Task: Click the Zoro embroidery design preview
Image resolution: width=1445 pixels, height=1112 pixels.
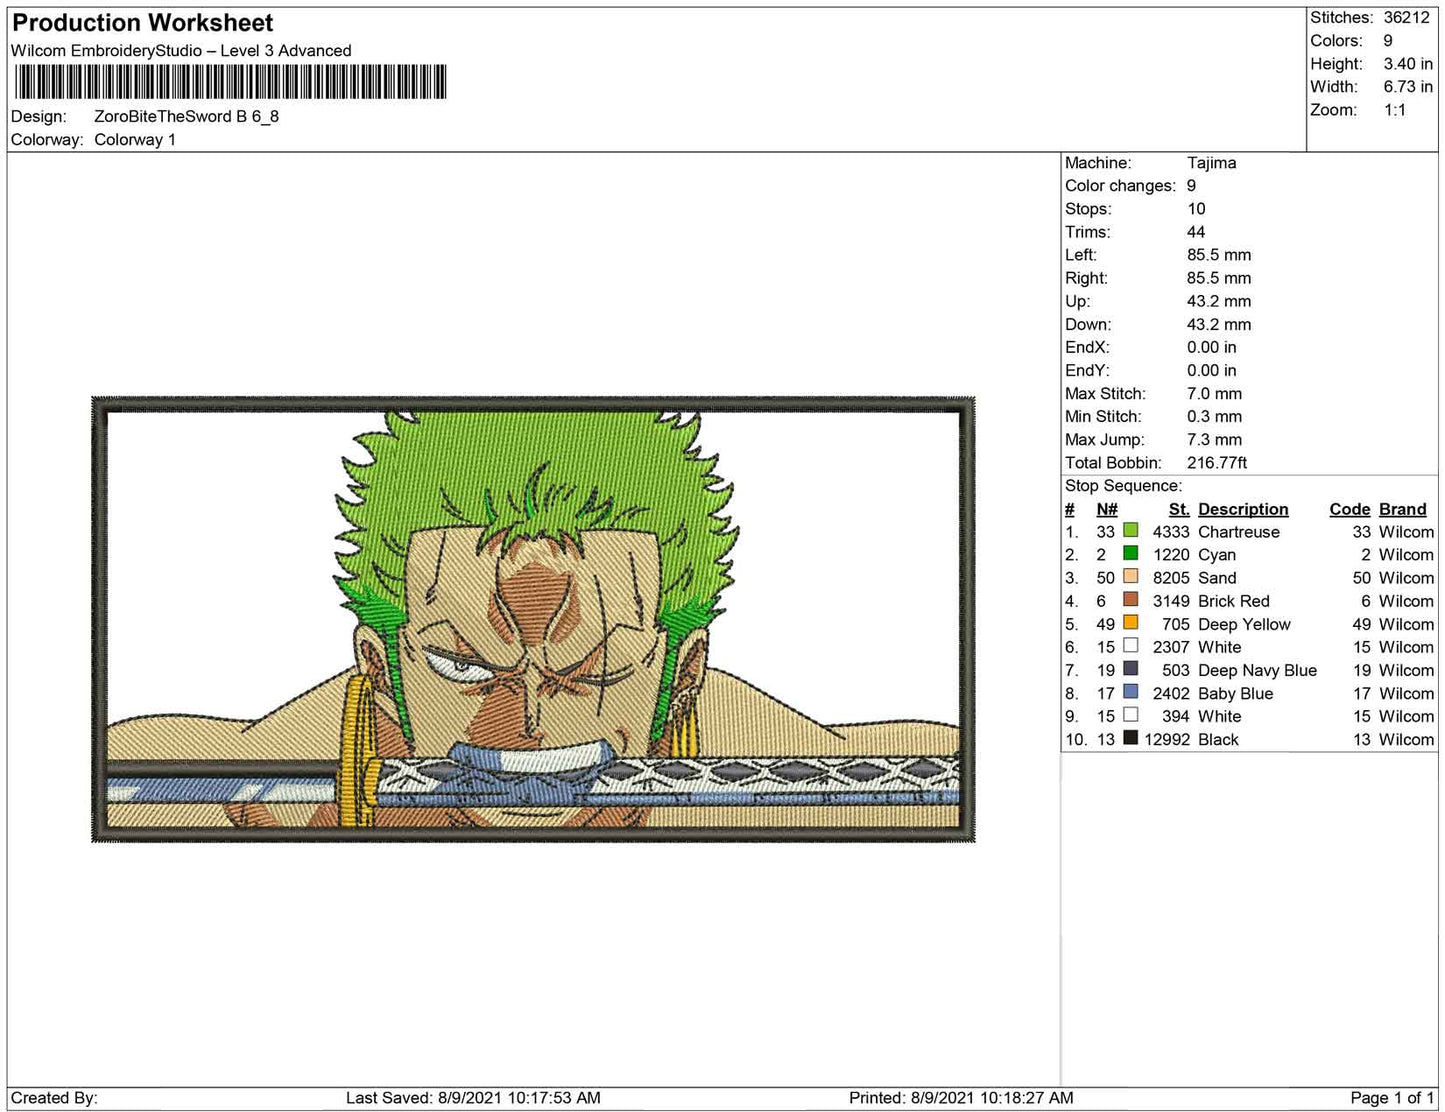Action: coord(533,620)
